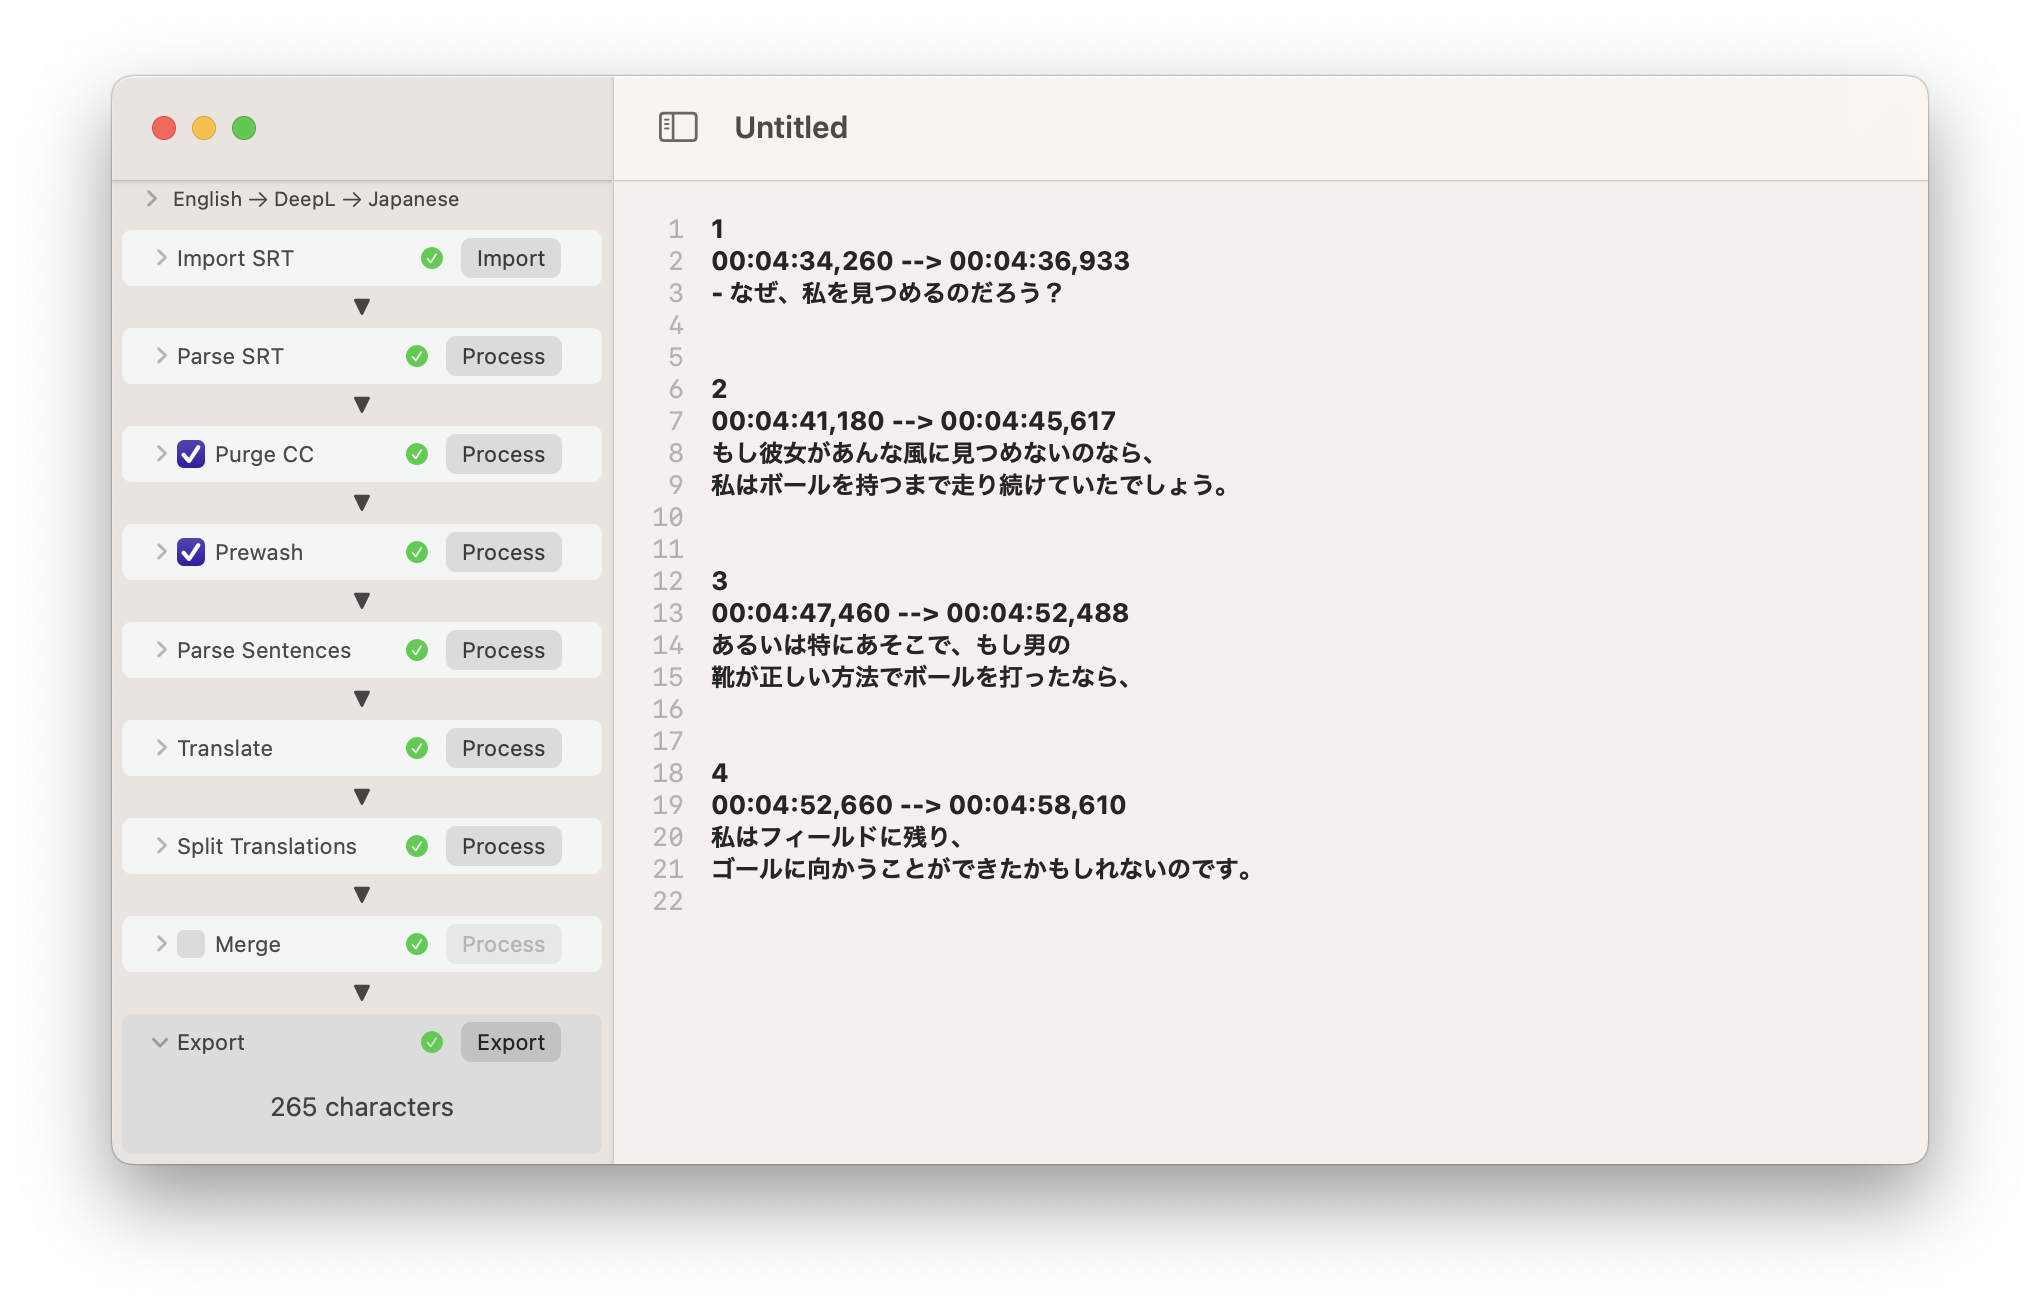This screenshot has width=2040, height=1312.
Task: Click the subtitle line with timestamp 00:04:41,180
Action: (912, 421)
